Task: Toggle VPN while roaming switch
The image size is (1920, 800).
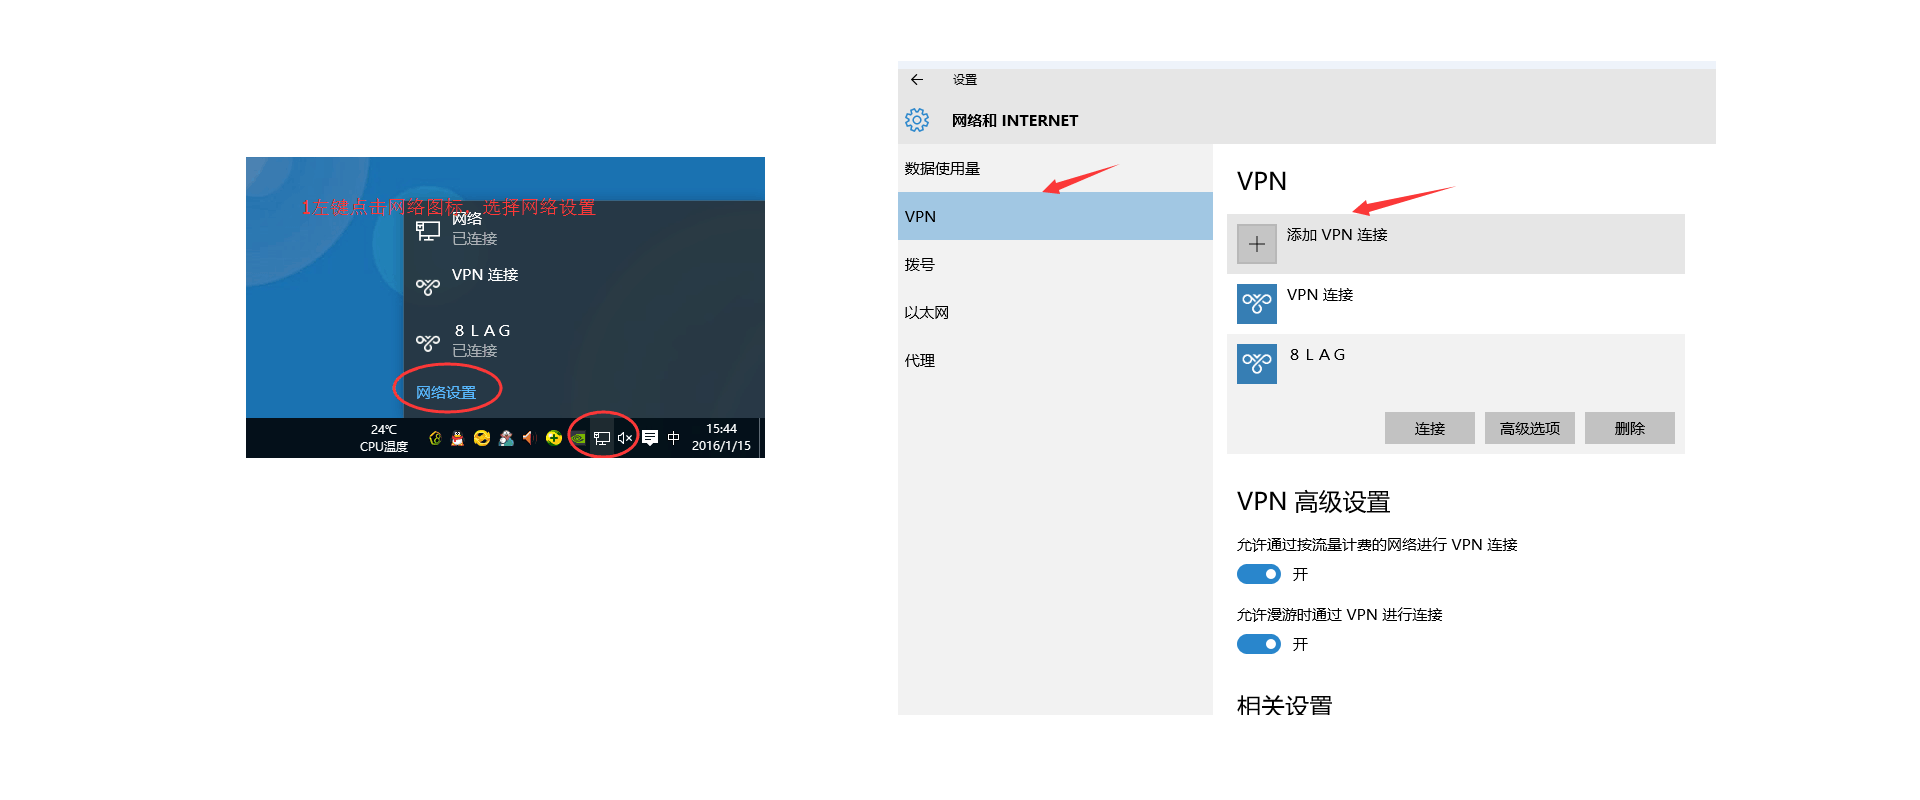Action: [1258, 644]
